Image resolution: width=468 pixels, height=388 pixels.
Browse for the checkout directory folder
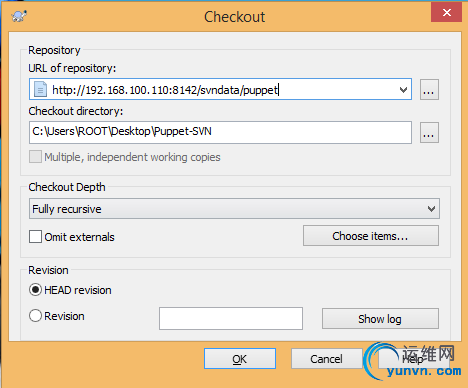click(x=429, y=132)
